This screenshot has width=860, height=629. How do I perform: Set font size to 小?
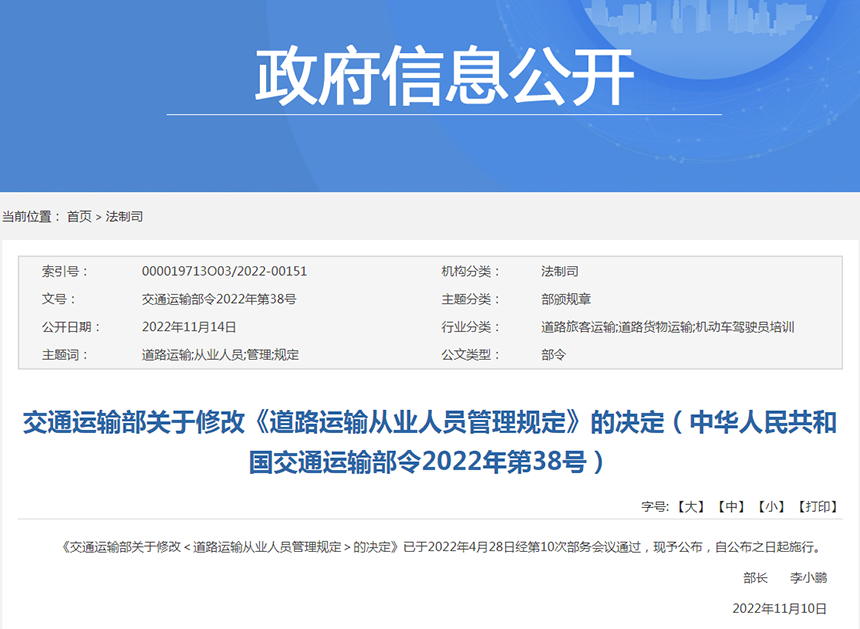771,507
